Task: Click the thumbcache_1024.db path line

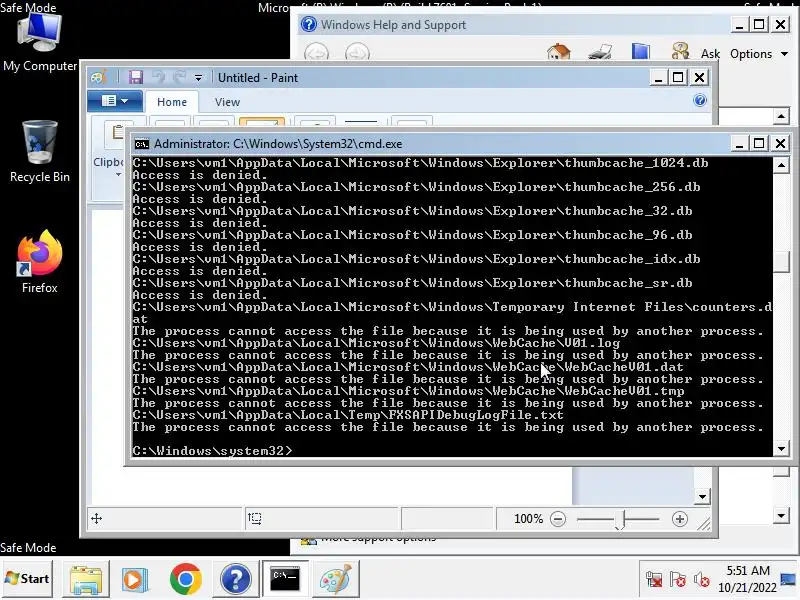Action: 420,163
